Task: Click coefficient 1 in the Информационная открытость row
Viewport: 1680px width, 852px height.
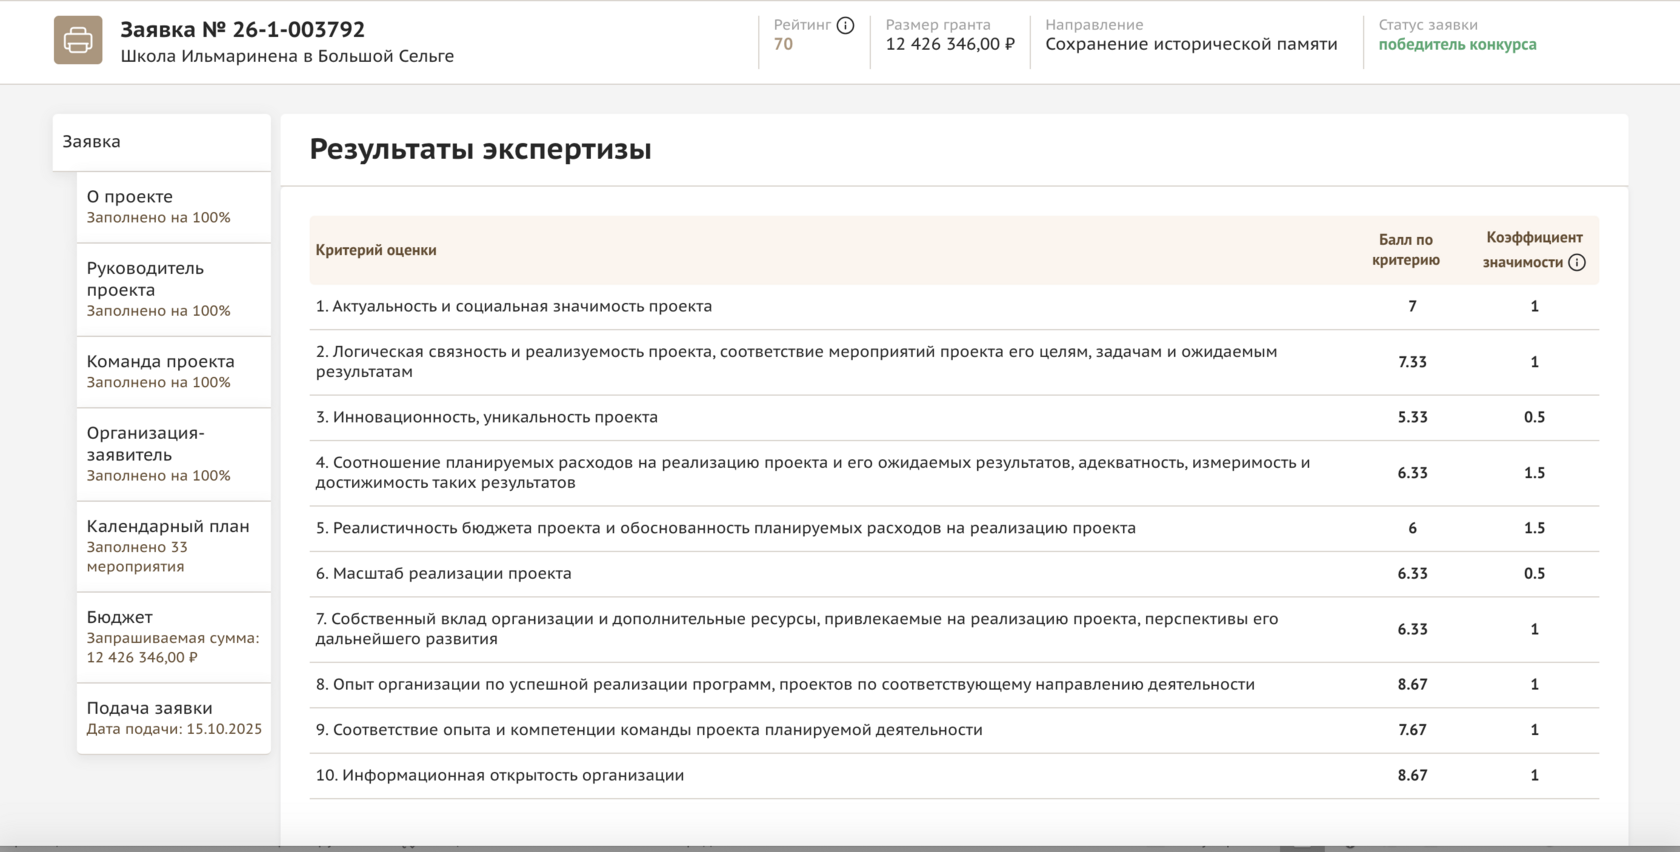Action: tap(1534, 775)
